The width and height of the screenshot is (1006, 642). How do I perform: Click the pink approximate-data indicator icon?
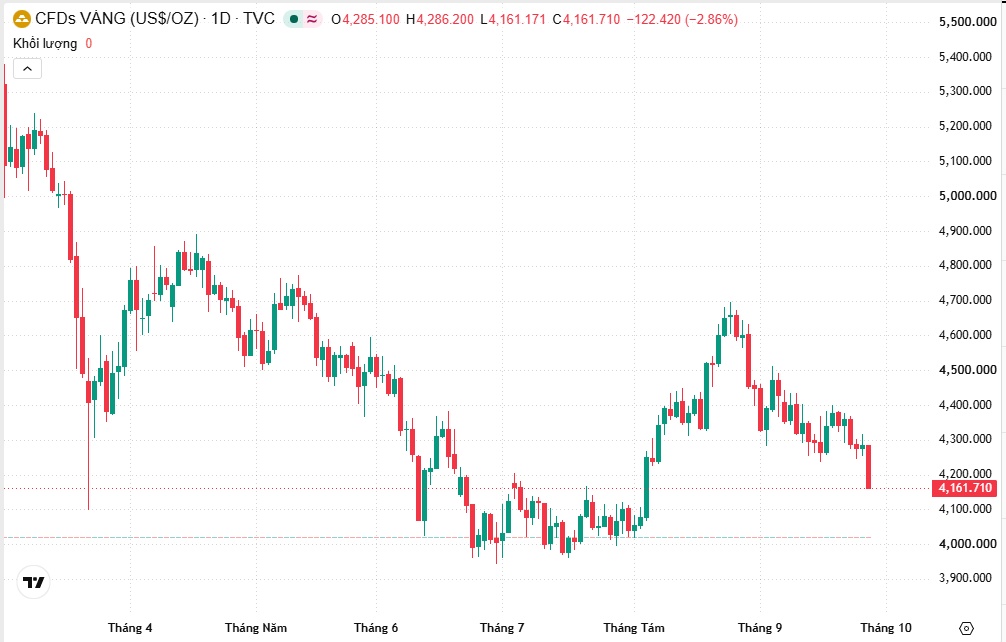coord(312,19)
